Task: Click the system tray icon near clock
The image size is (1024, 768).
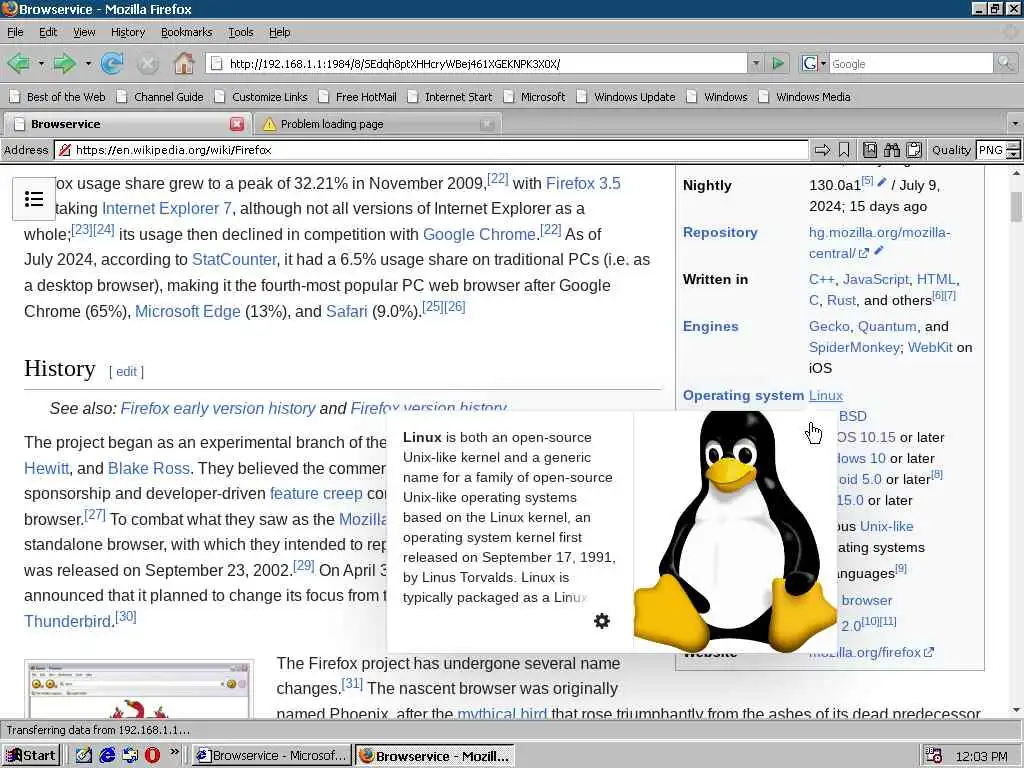Action: pyautogui.click(x=933, y=756)
